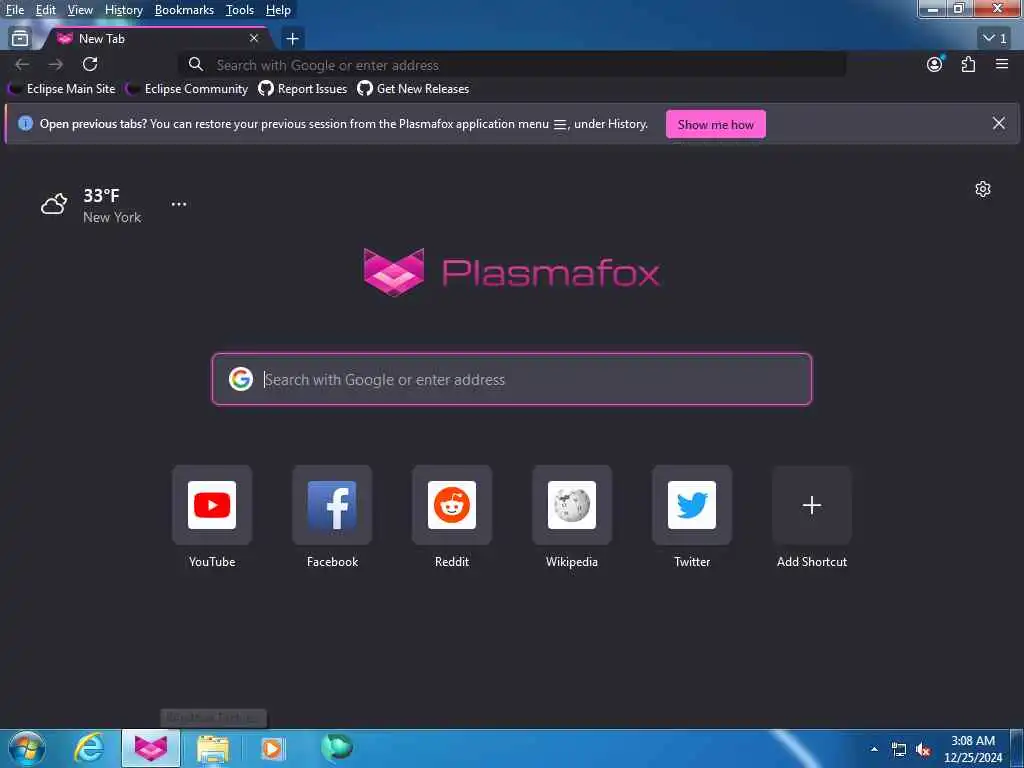The width and height of the screenshot is (1024, 768).
Task: Open the Bookmarks menu
Action: pos(184,10)
